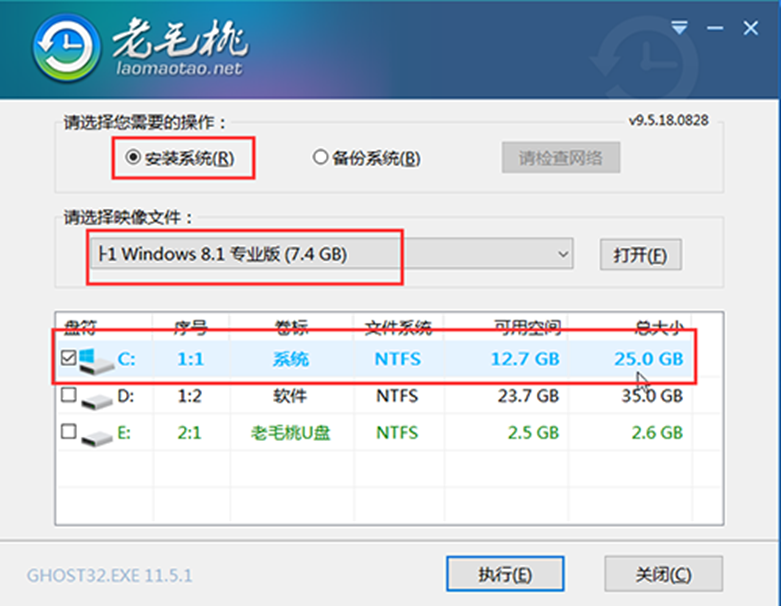Click the C: drive letter text
The width and height of the screenshot is (781, 606).
pos(127,359)
